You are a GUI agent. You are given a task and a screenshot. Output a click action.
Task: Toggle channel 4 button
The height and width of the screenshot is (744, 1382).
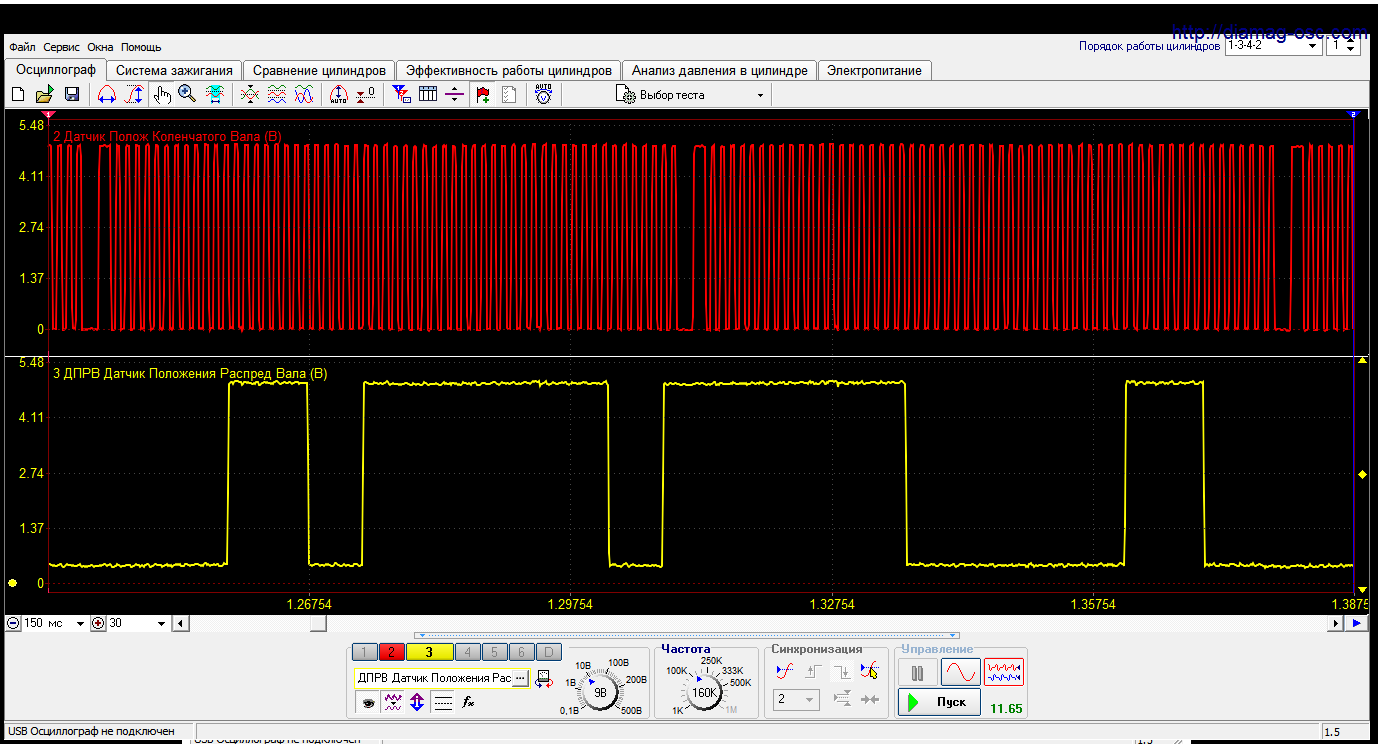468,652
